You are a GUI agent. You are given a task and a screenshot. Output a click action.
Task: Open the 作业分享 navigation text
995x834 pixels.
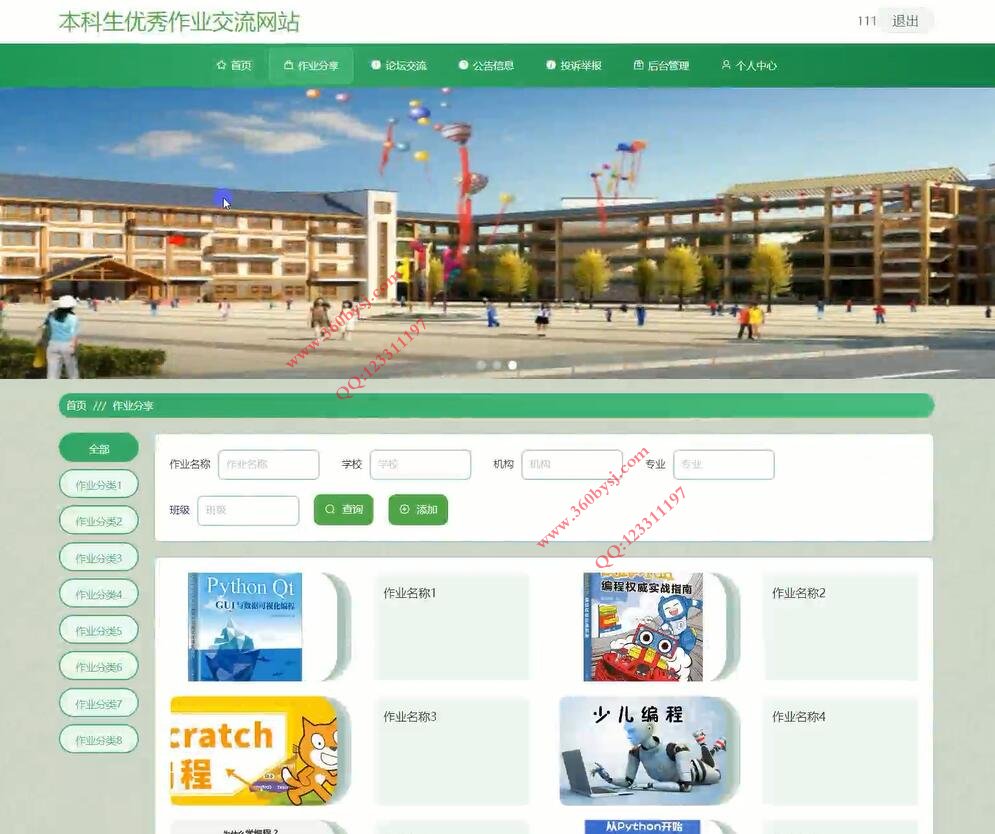(x=318, y=65)
